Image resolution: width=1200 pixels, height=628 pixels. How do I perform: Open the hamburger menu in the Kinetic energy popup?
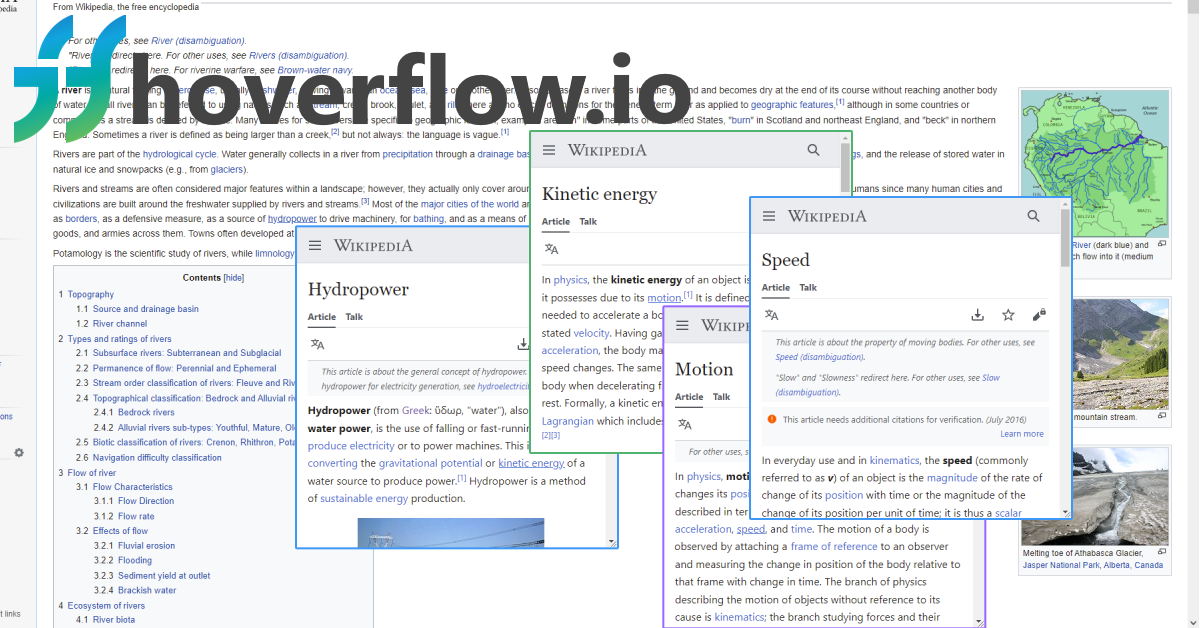tap(549, 150)
